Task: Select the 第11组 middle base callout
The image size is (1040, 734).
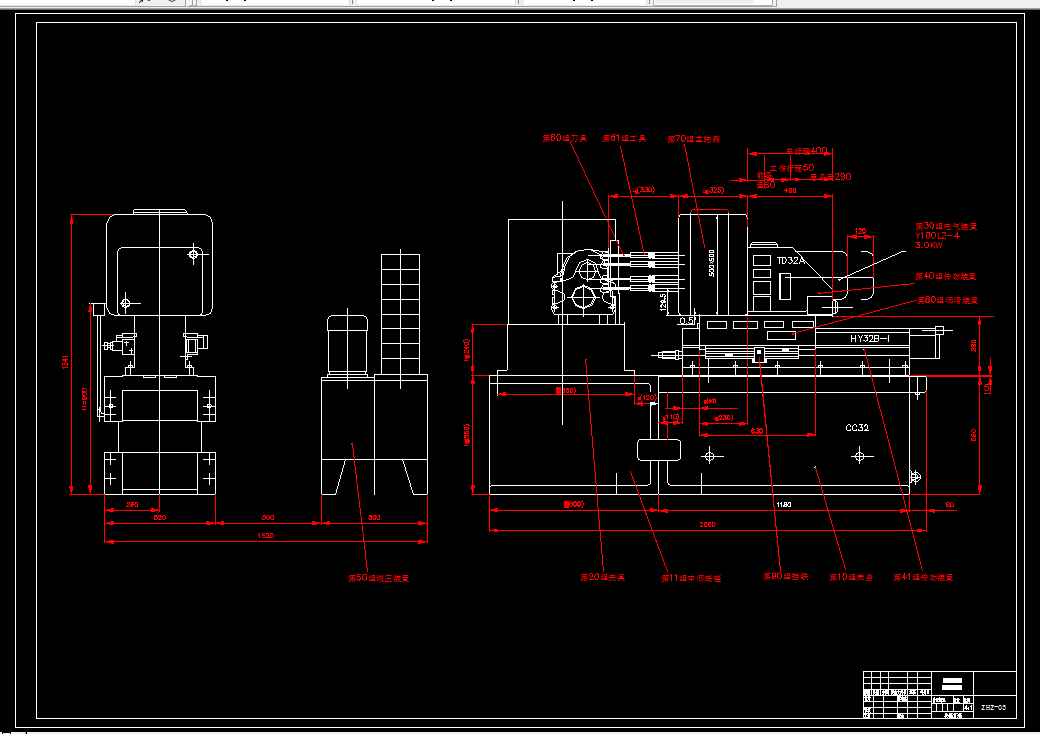Action: click(x=690, y=578)
